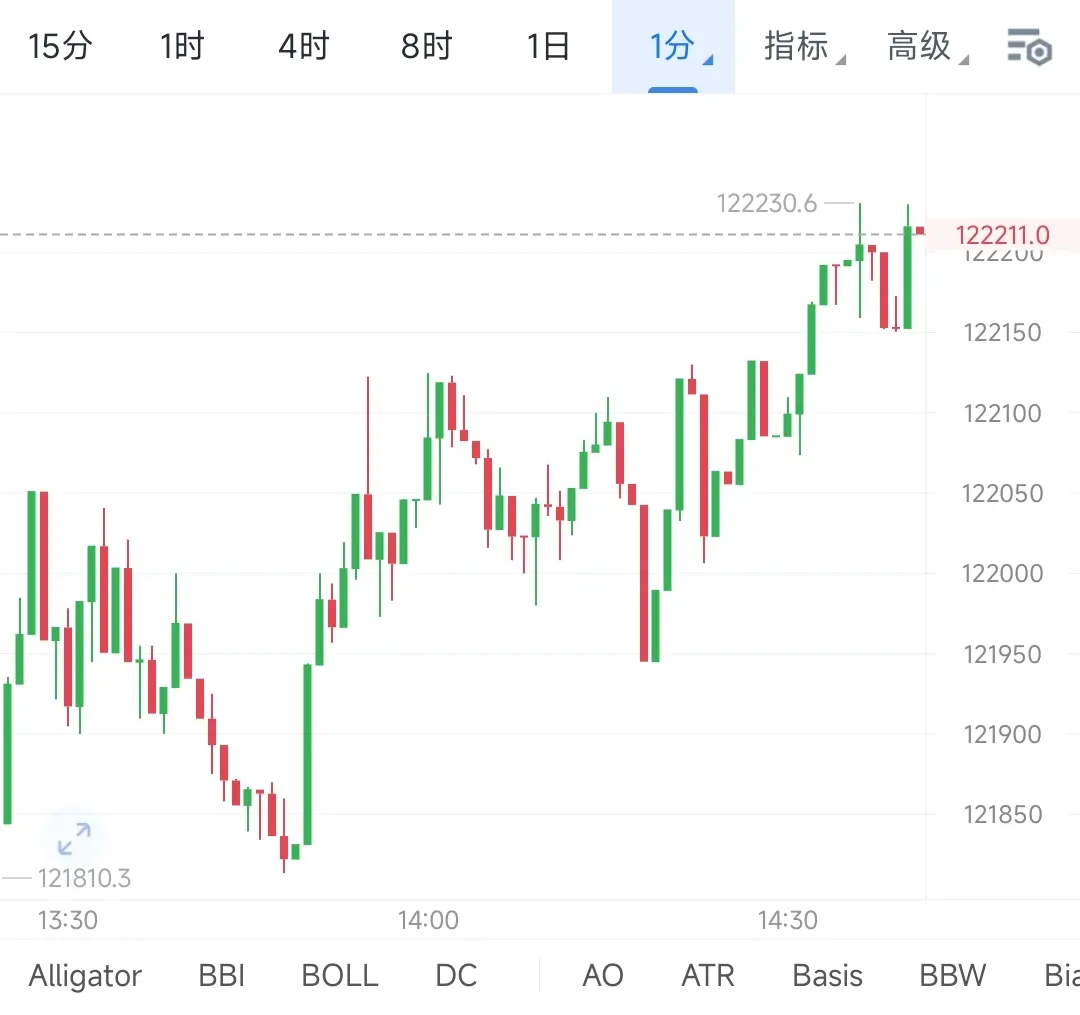Screen dimensions: 1080x1015
Task: Select the 8时 timeframe tab
Action: 426,46
